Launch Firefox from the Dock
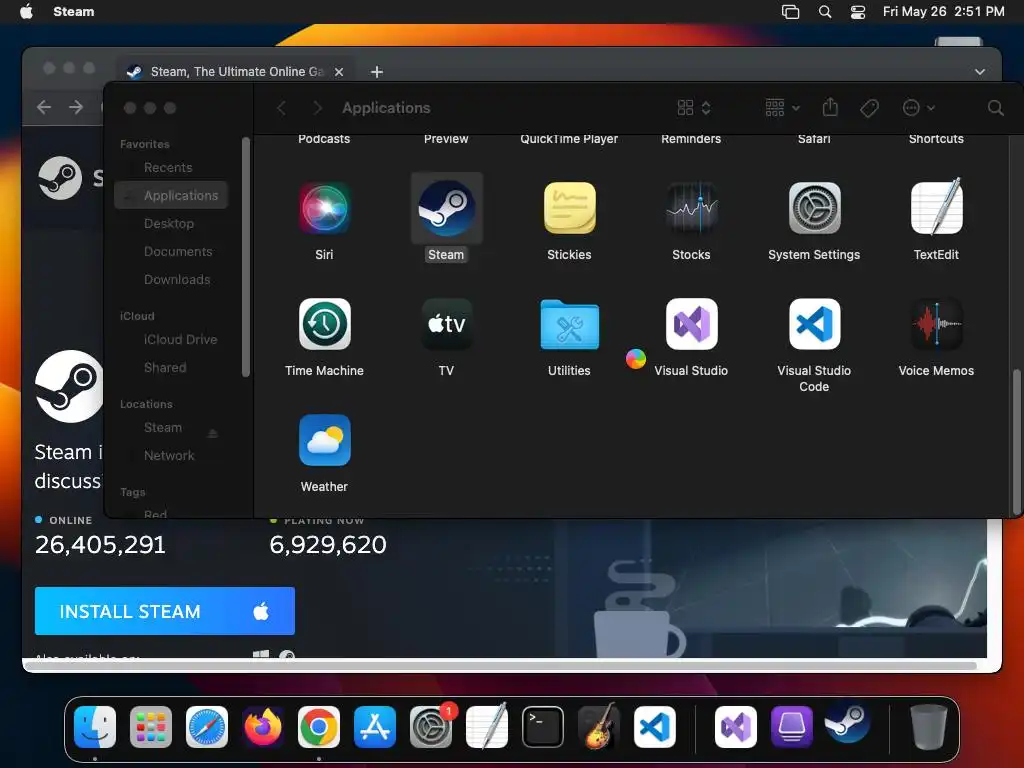 click(263, 726)
